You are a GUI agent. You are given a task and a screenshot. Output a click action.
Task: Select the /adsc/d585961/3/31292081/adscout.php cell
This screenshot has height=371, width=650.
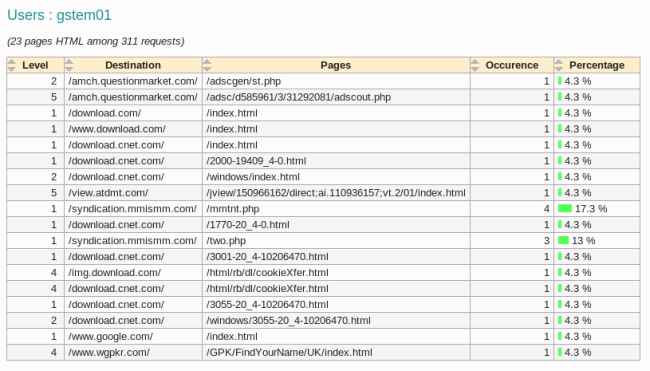(x=336, y=97)
